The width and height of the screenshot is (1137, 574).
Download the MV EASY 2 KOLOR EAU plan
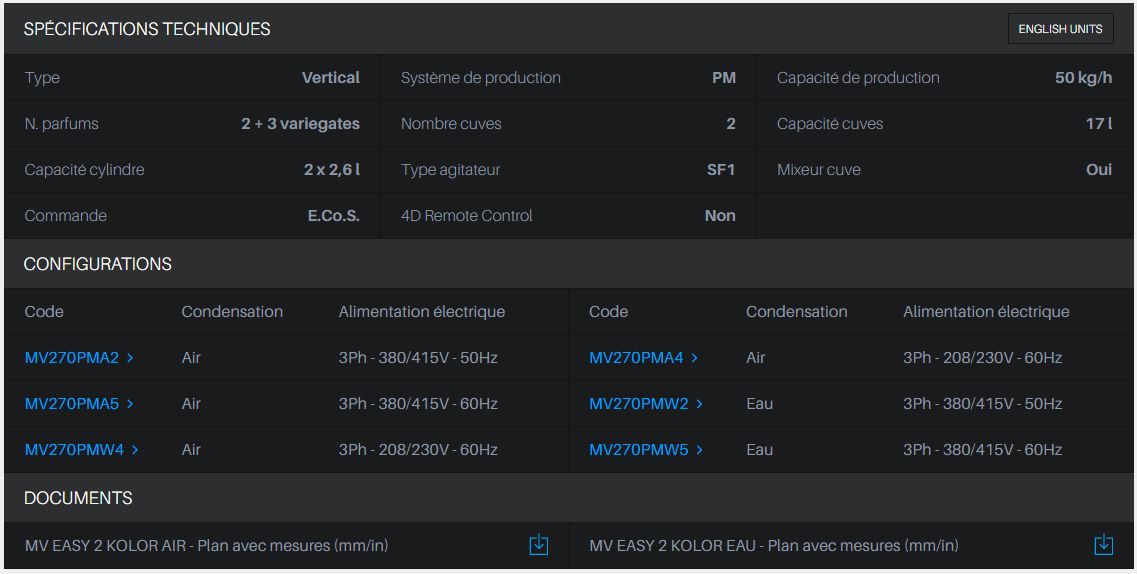(x=1103, y=545)
